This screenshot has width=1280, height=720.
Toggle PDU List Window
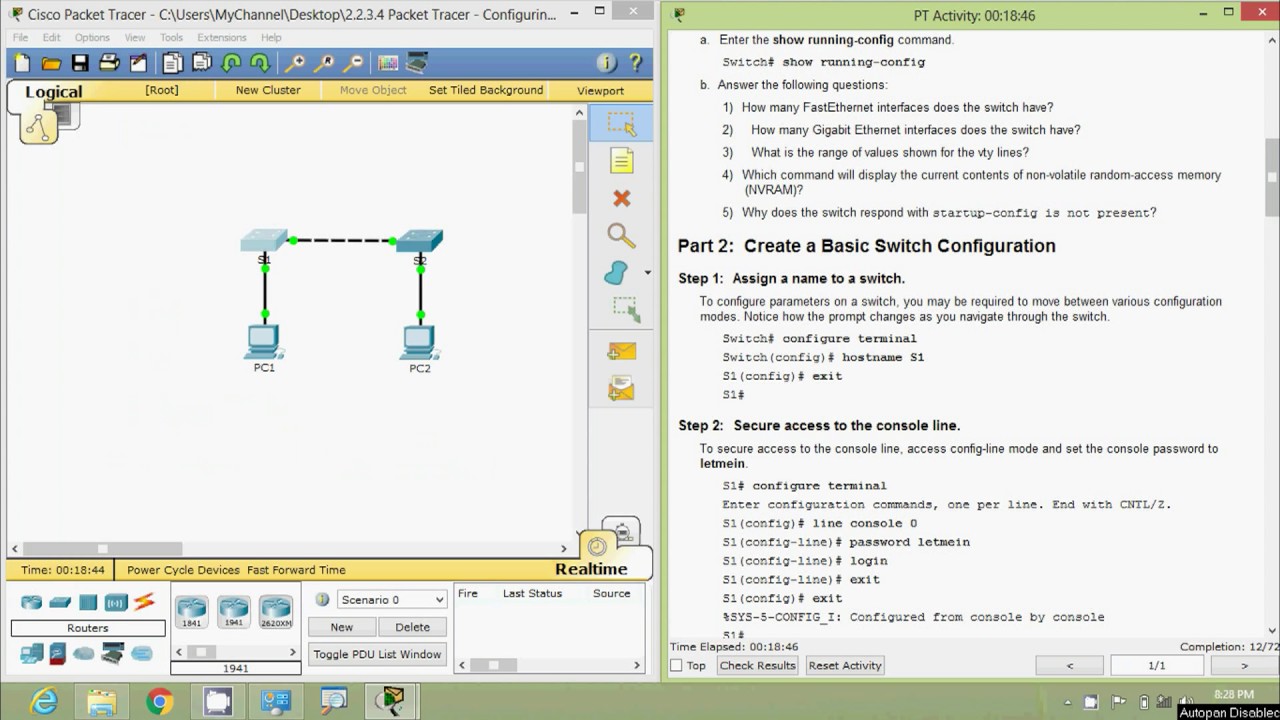tap(377, 655)
